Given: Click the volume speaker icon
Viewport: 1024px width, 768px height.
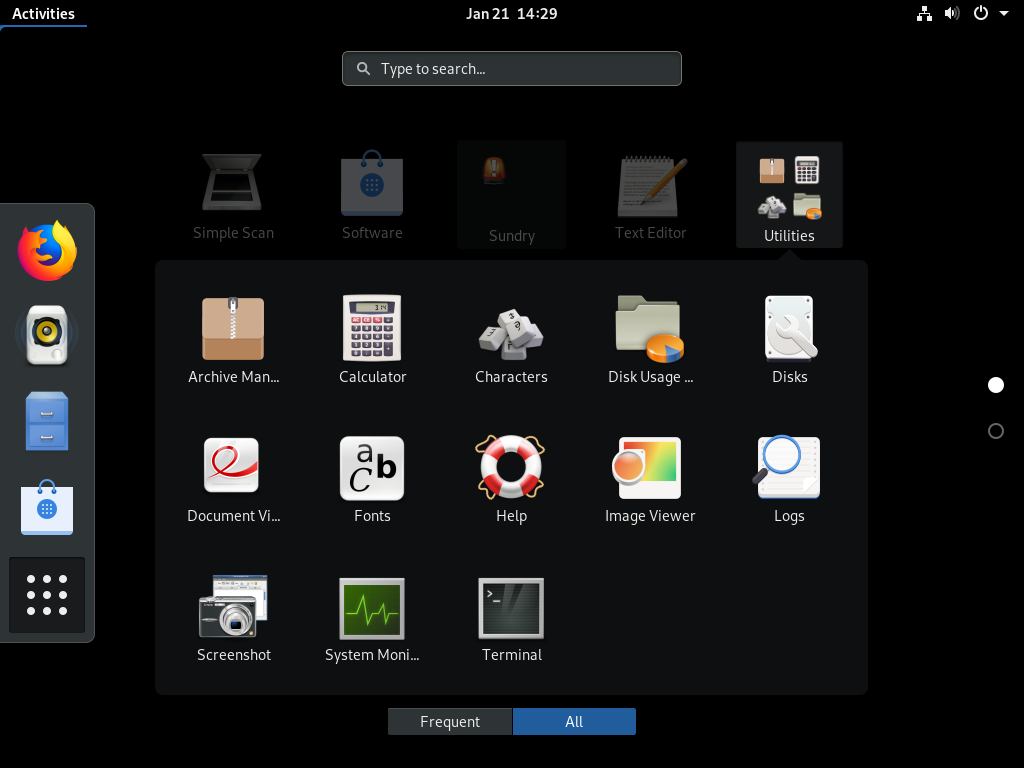Looking at the screenshot, I should [952, 14].
